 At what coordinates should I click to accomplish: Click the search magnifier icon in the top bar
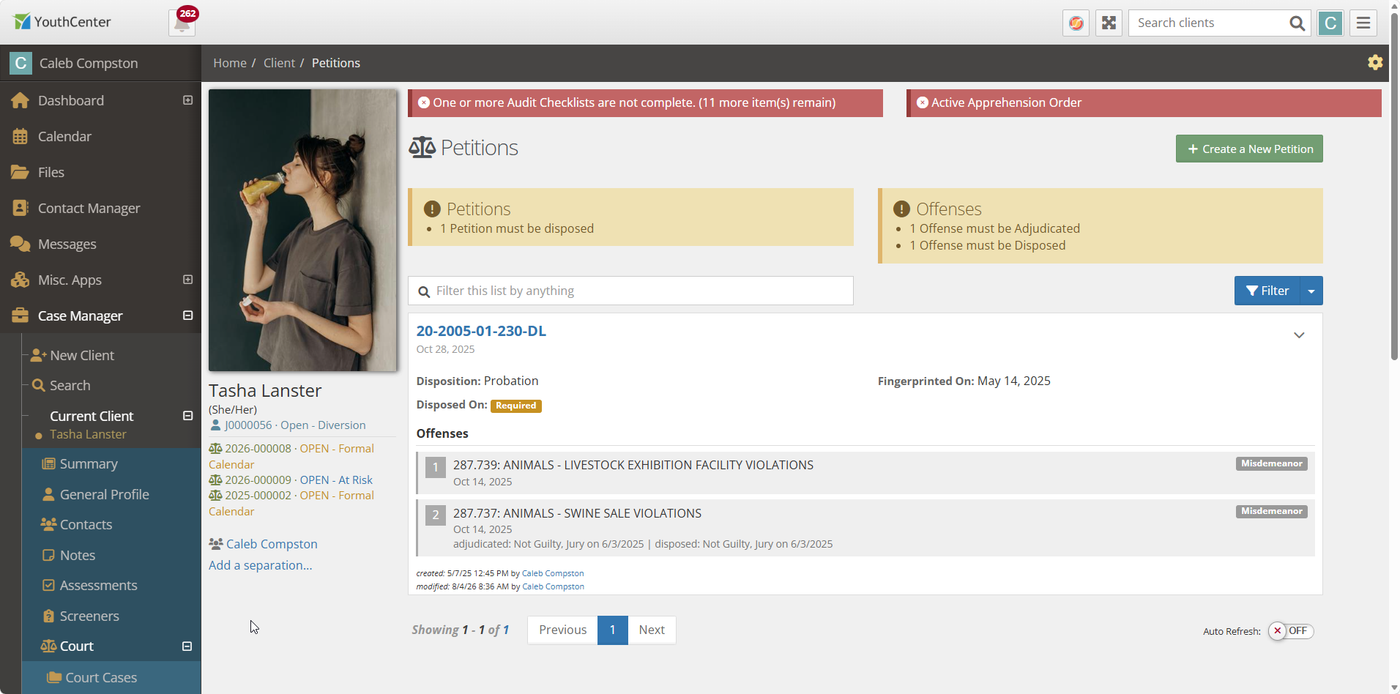click(x=1297, y=23)
